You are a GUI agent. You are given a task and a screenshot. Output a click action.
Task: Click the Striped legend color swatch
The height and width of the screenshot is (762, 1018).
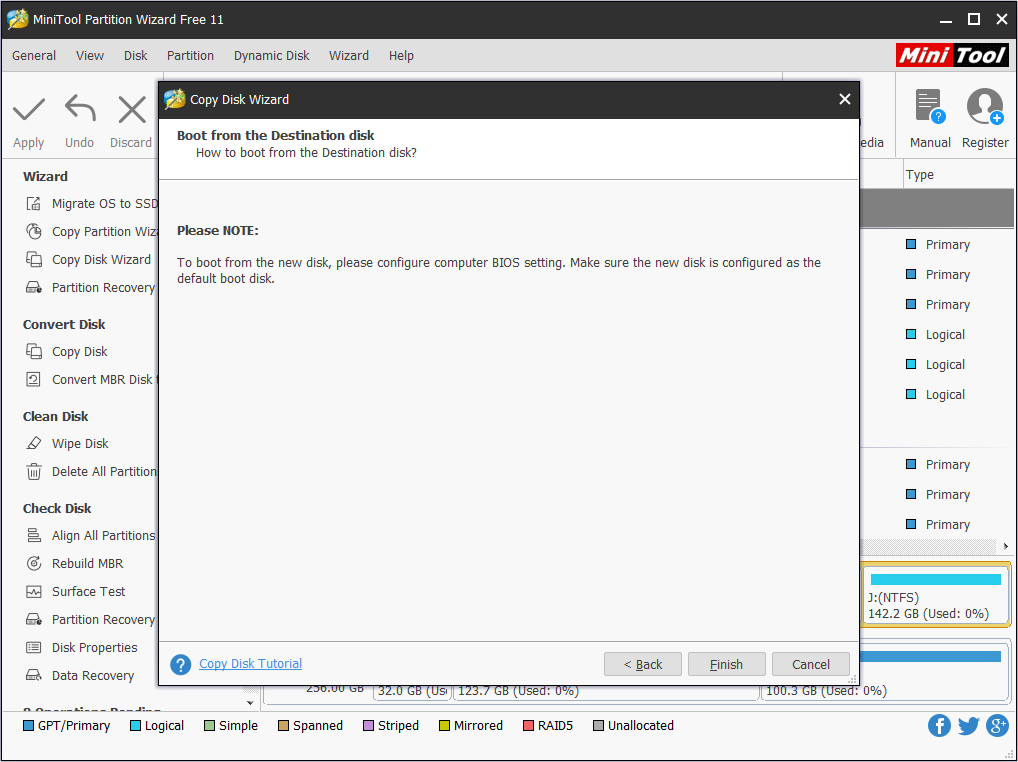click(x=368, y=726)
